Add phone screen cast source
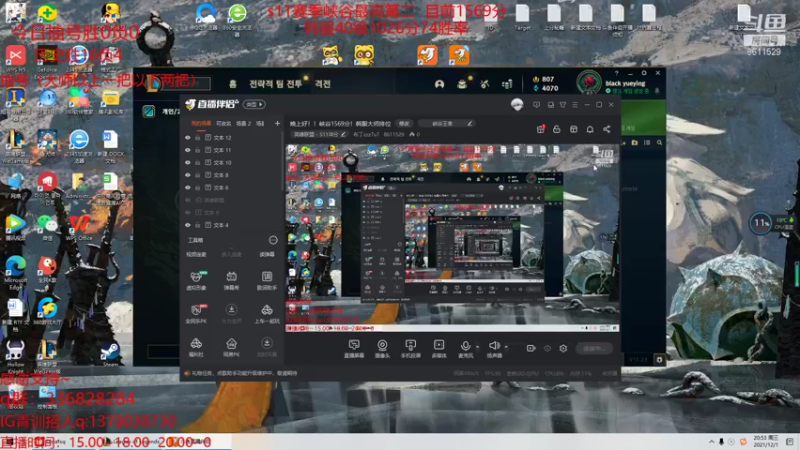Viewport: 800px width, 450px height. (410, 348)
